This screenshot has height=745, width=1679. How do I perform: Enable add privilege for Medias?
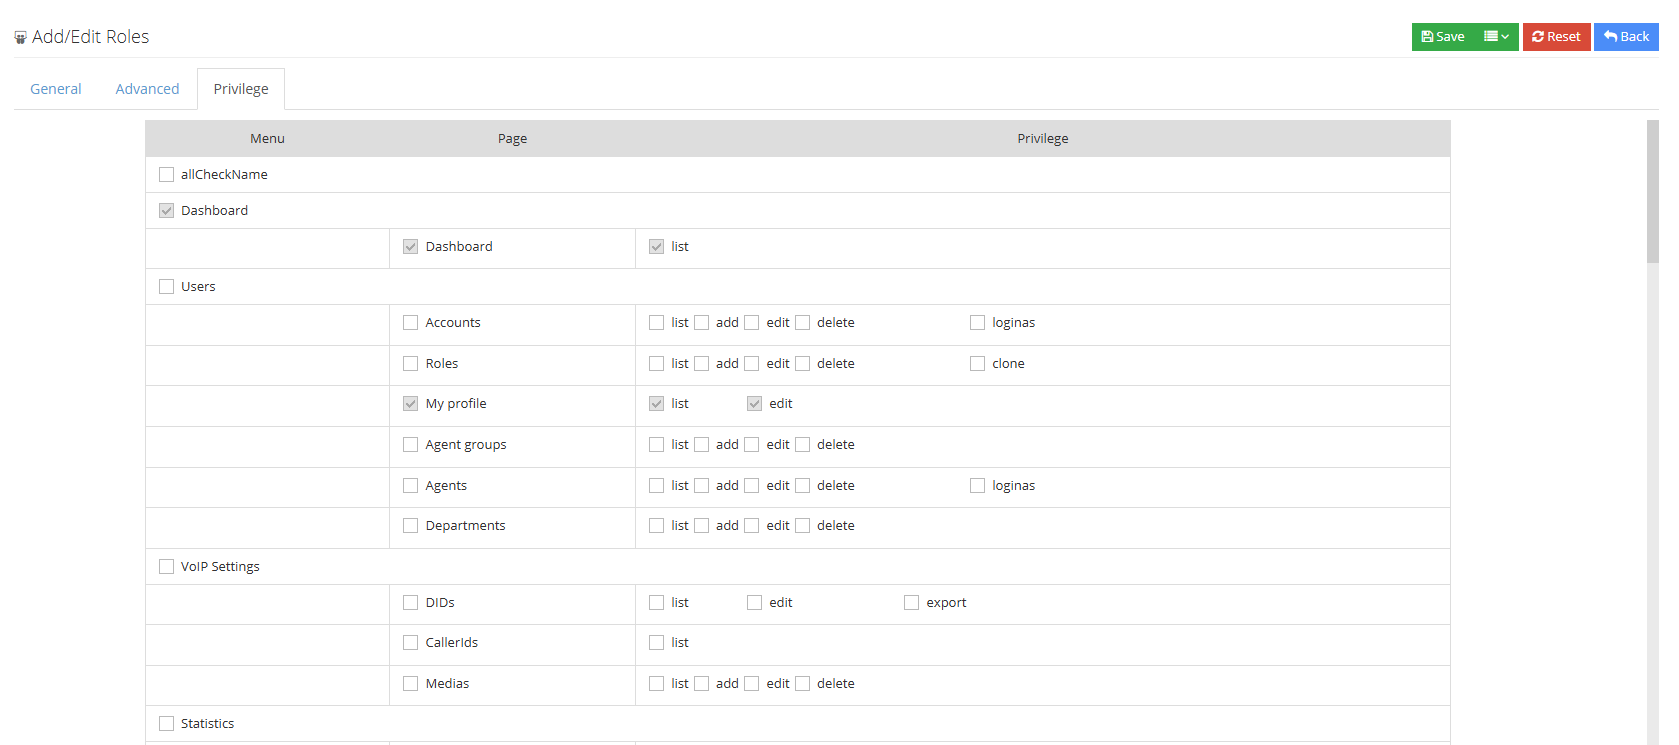tap(701, 684)
